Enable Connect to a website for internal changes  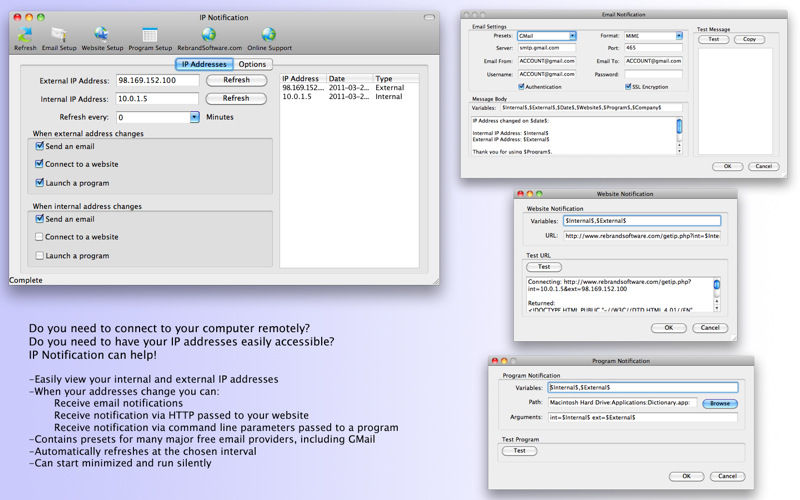click(39, 237)
